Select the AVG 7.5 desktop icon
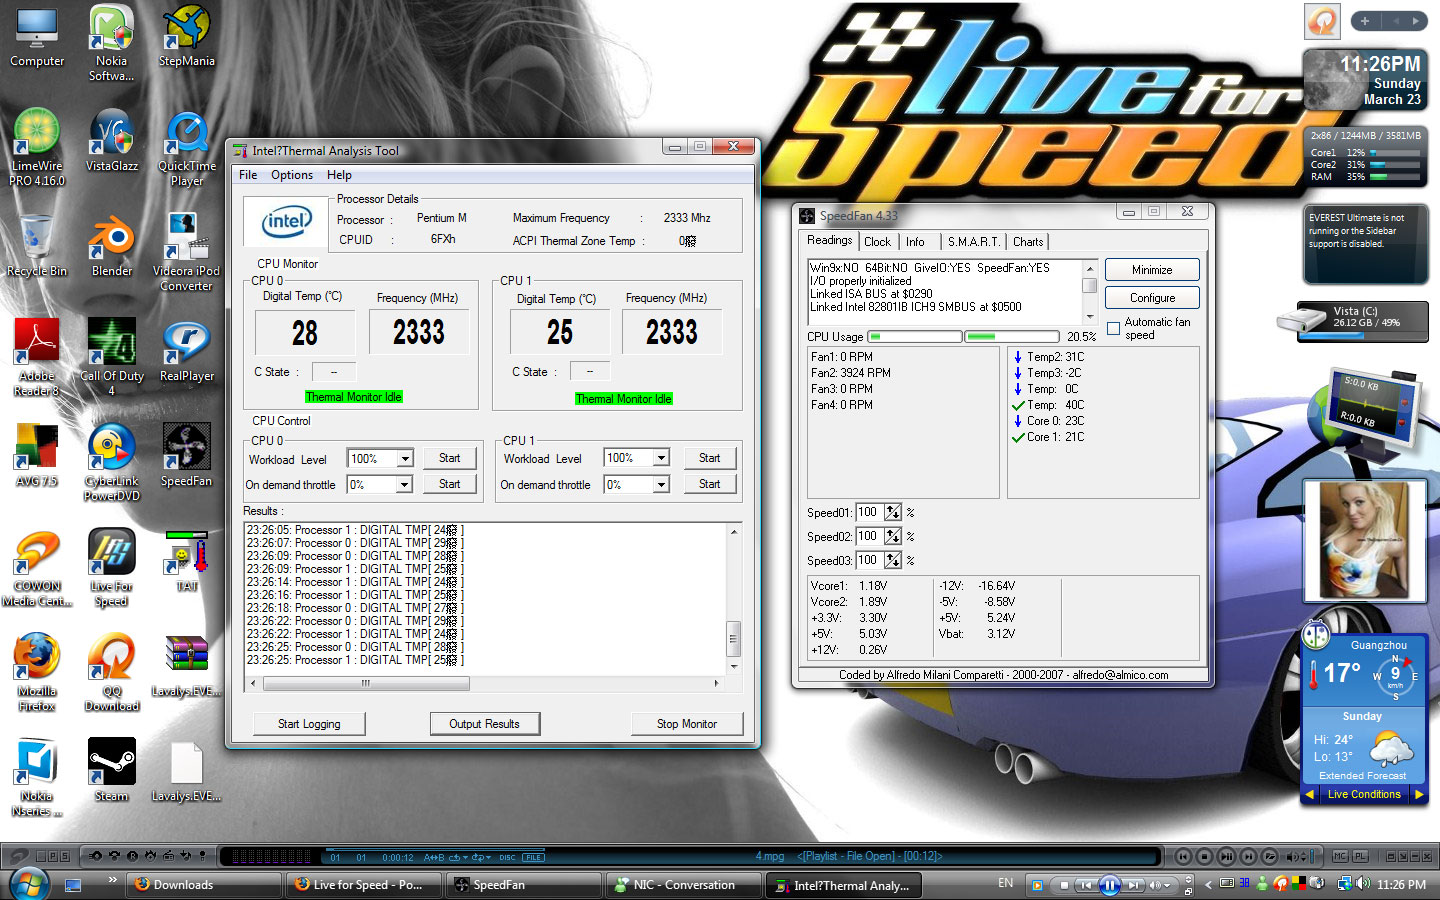This screenshot has width=1440, height=900. pos(37,456)
